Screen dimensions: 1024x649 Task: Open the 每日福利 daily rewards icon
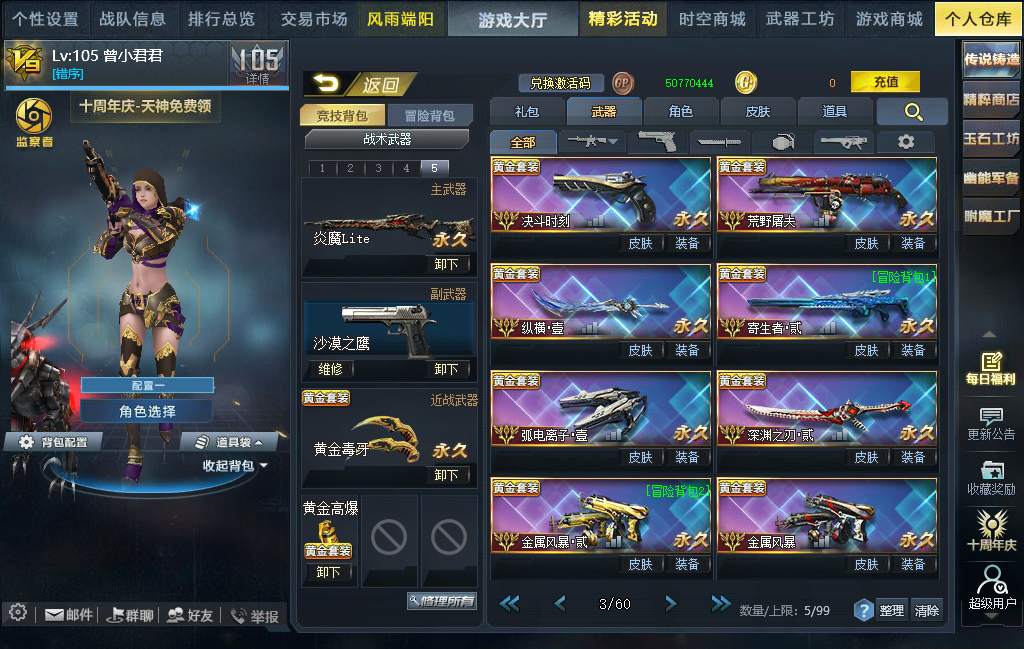coord(991,368)
